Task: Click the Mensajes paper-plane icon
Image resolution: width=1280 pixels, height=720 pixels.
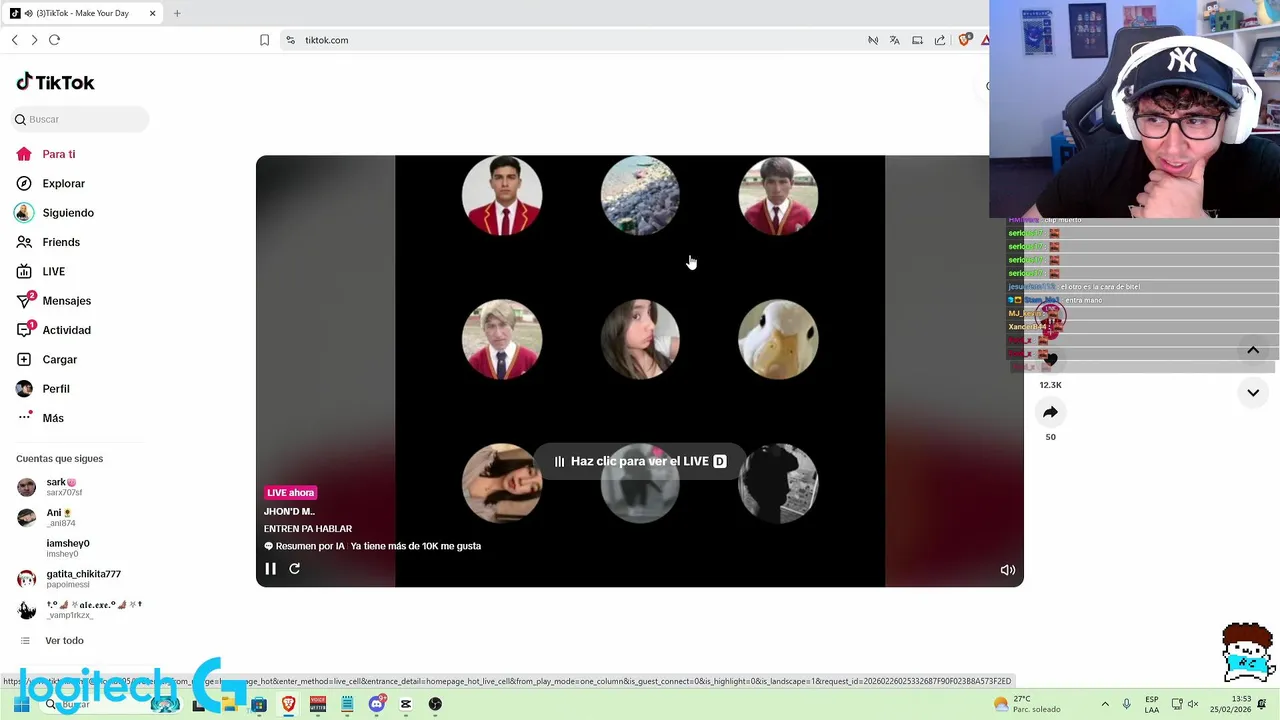Action: [24, 301]
